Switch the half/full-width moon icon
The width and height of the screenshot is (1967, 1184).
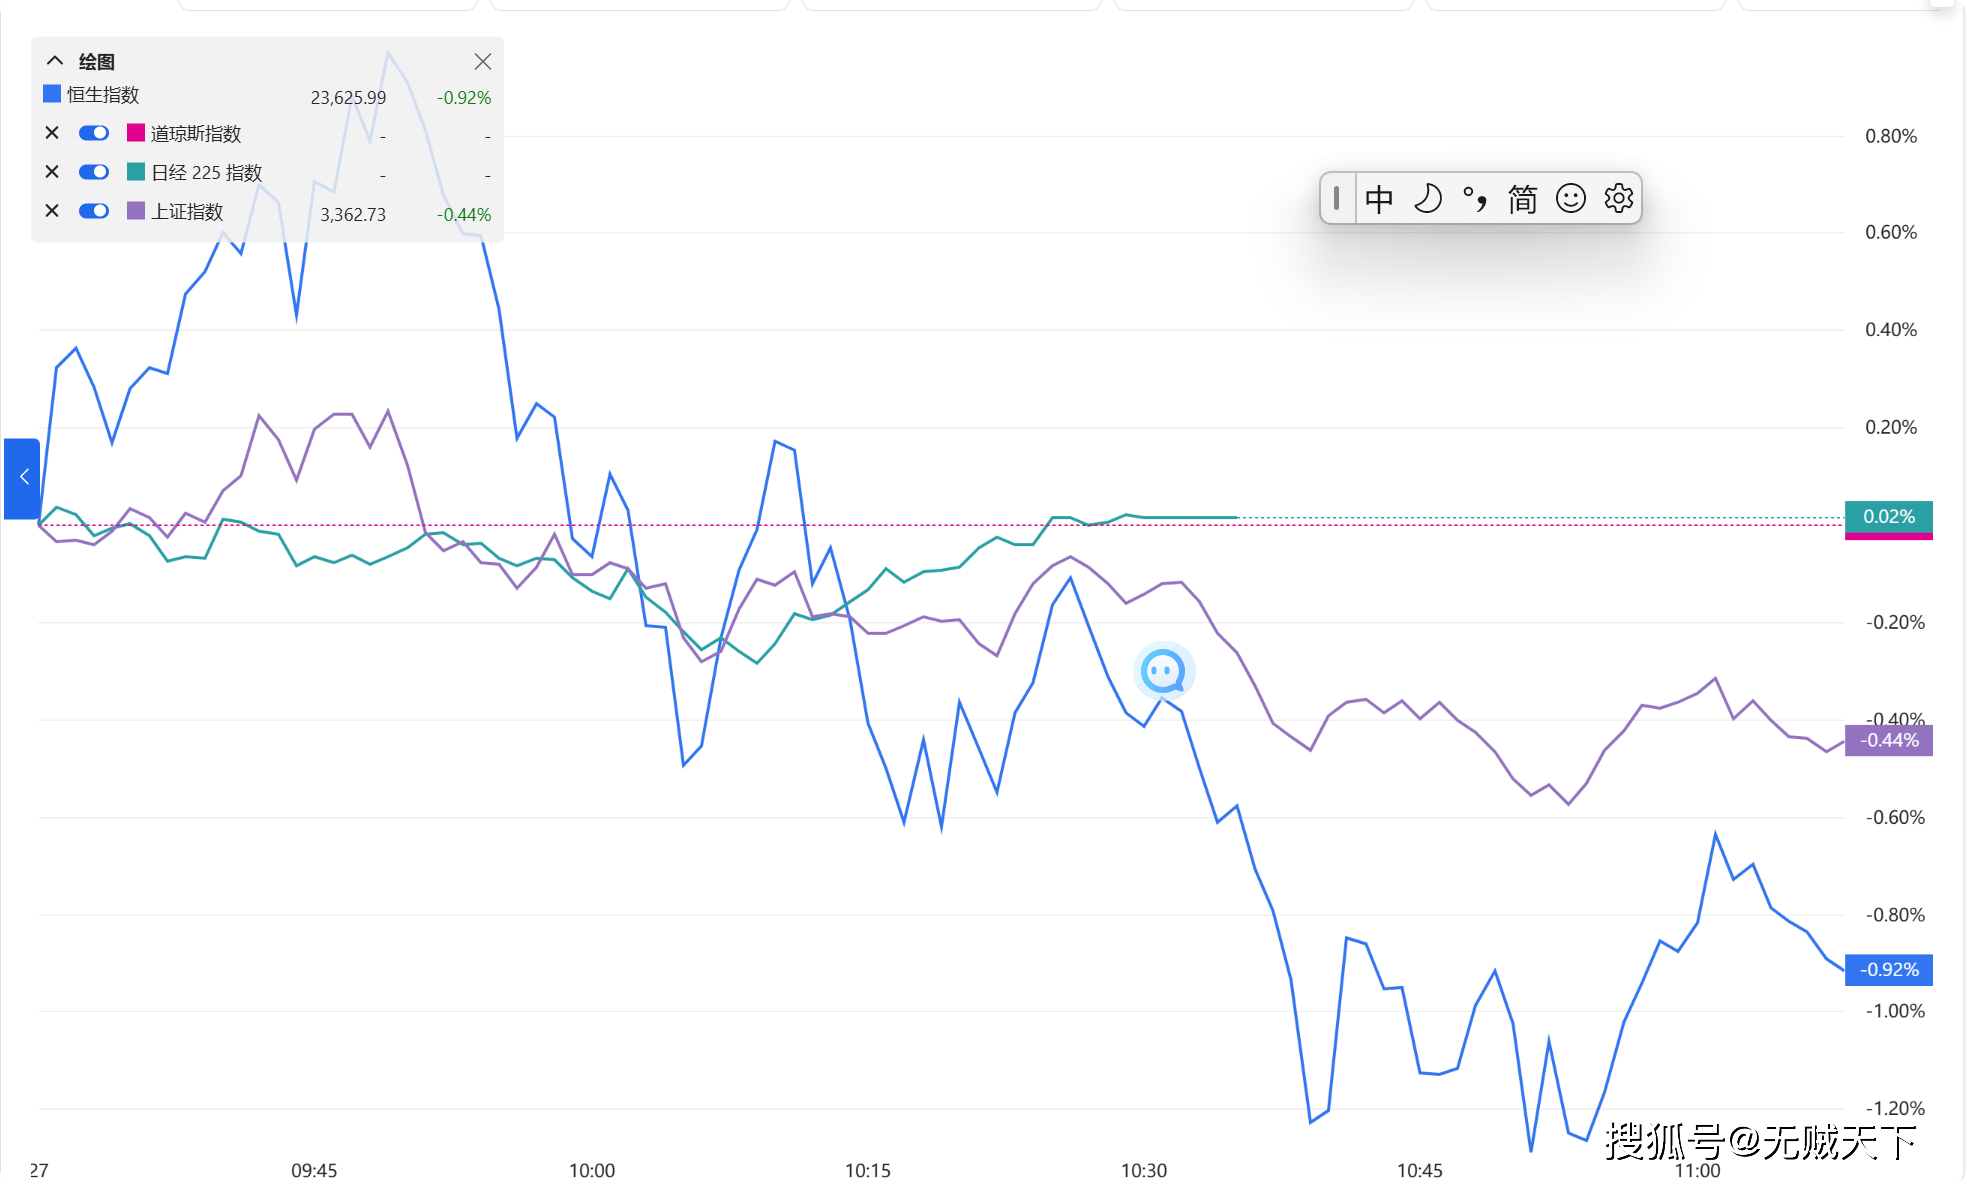click(x=1427, y=199)
